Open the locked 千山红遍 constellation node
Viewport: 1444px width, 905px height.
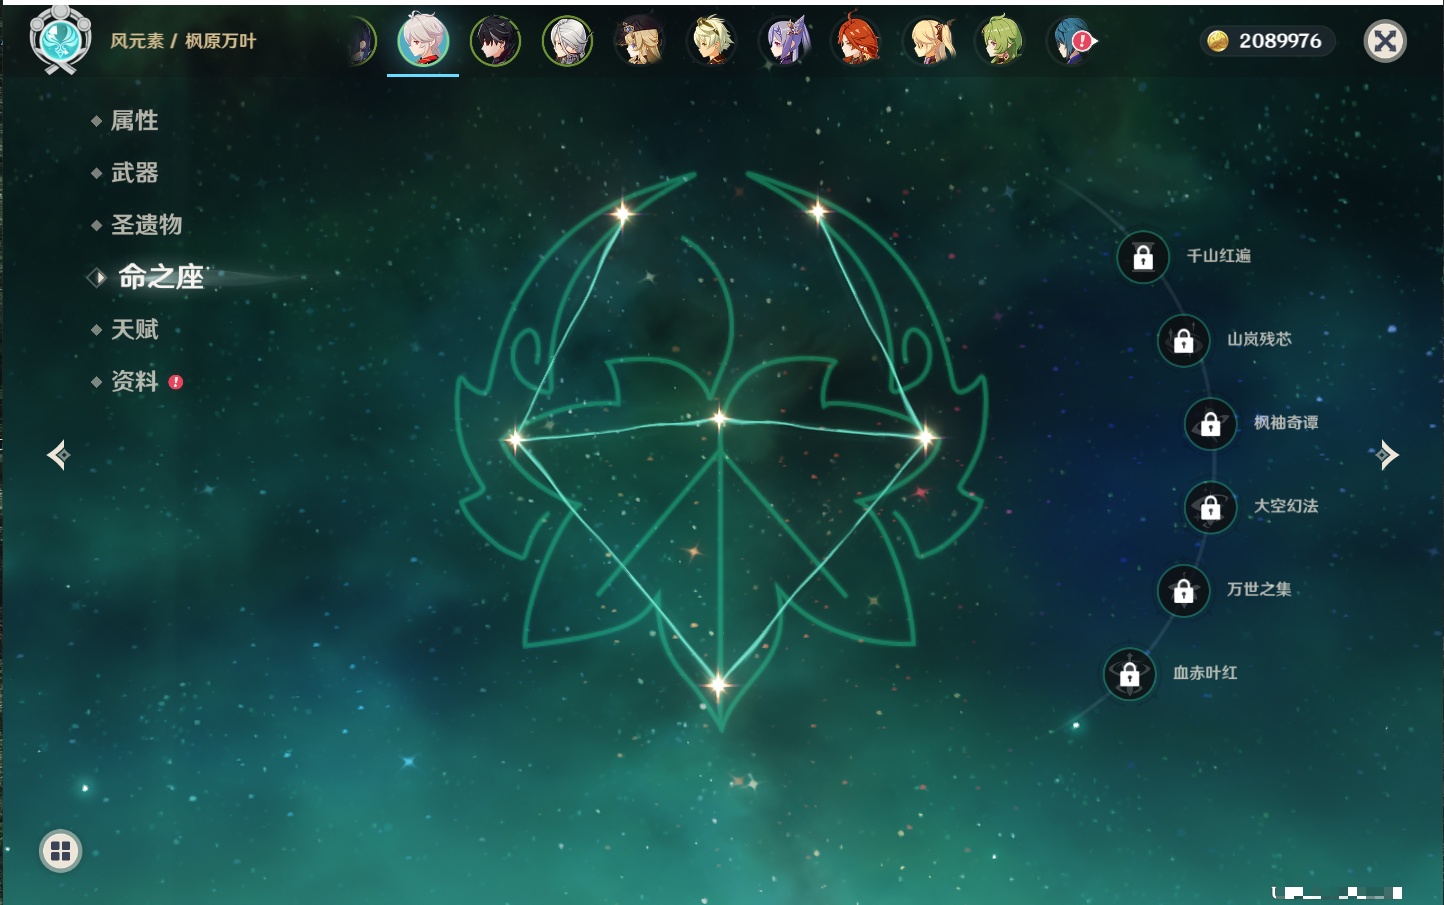1143,257
